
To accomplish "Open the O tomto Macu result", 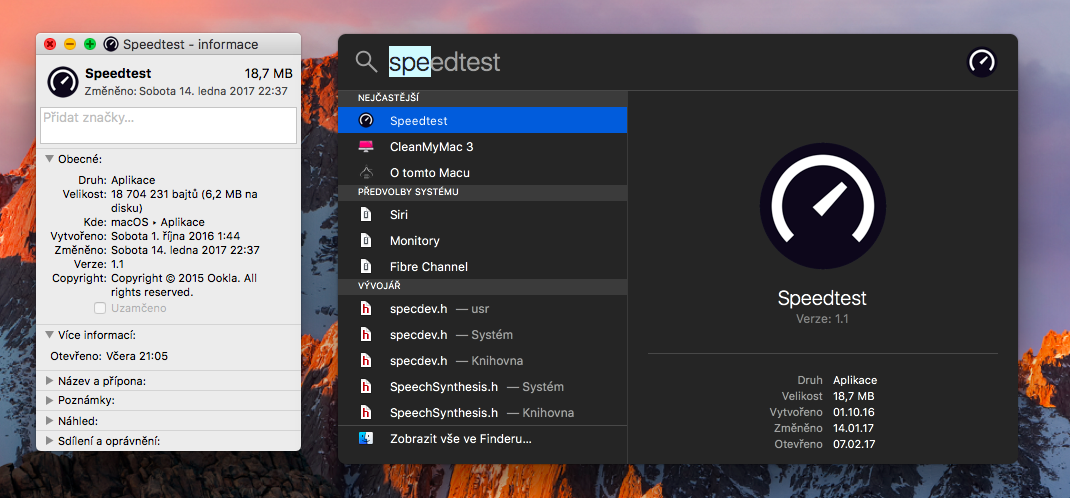I will (x=366, y=173).
